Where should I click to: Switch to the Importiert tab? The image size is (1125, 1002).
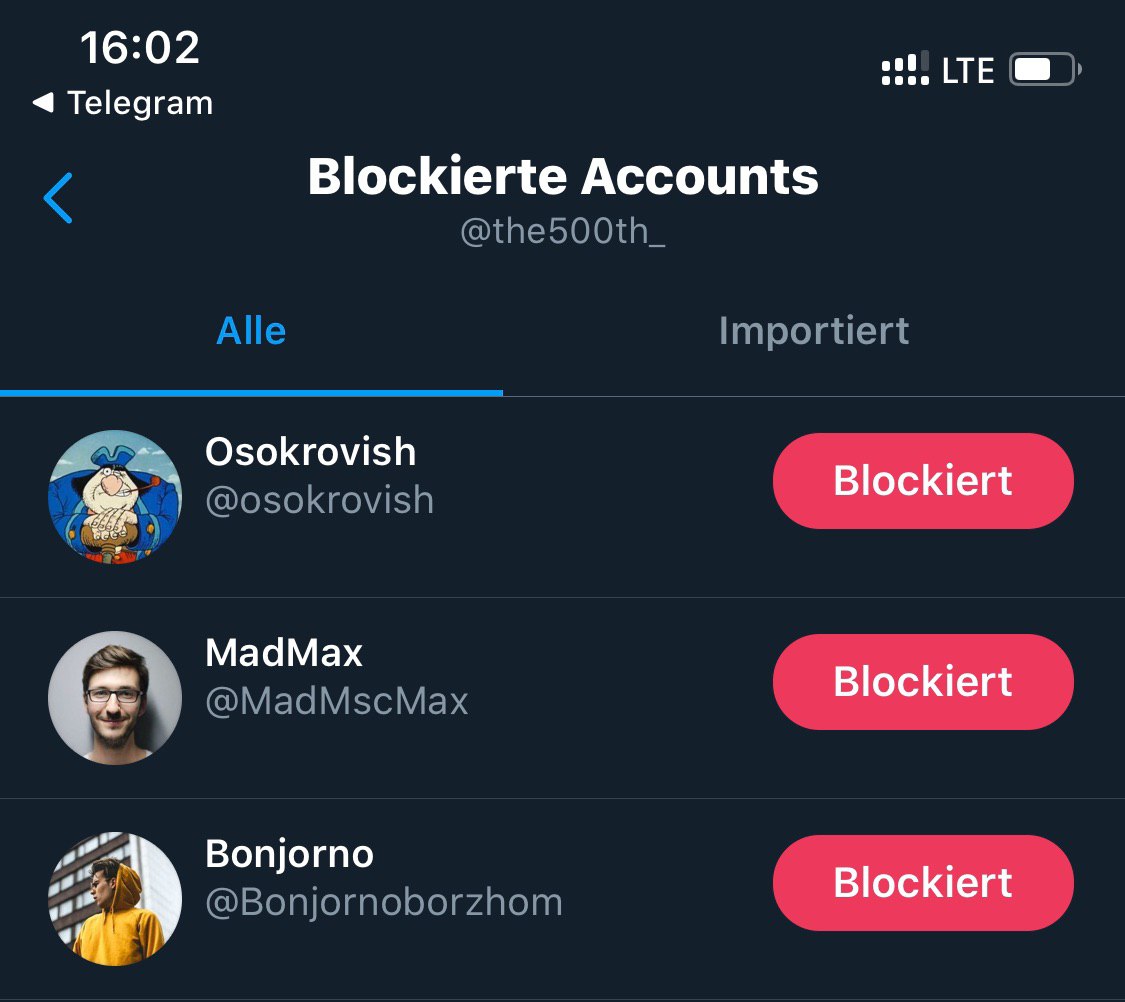point(814,331)
